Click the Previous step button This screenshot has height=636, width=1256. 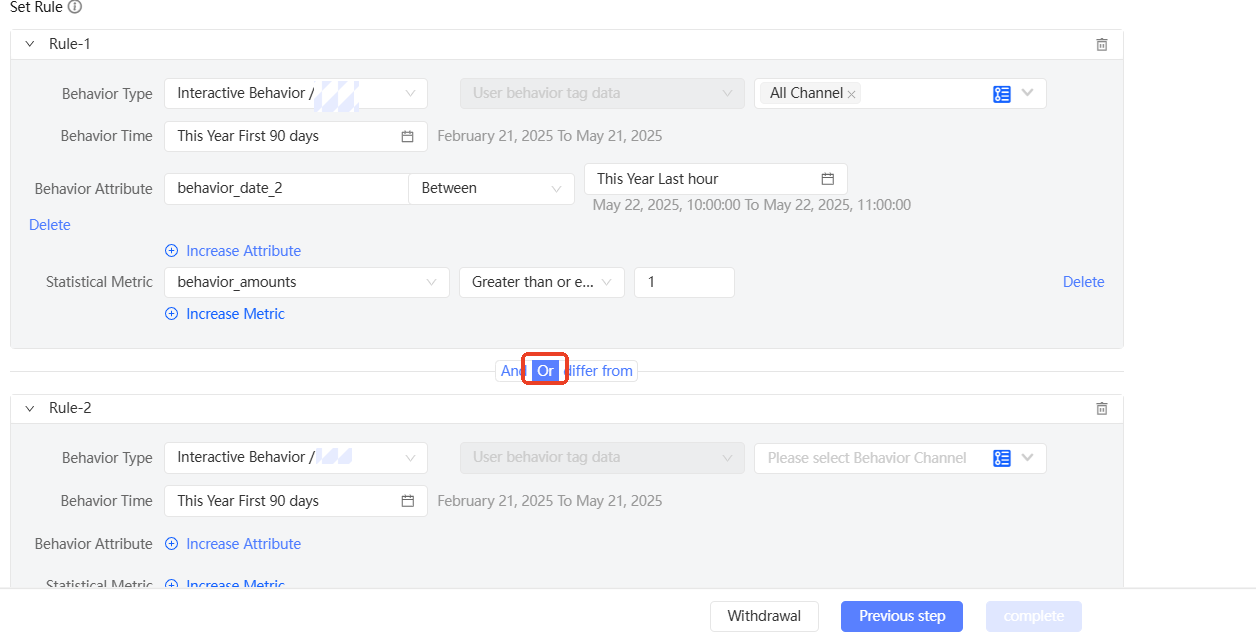click(902, 616)
